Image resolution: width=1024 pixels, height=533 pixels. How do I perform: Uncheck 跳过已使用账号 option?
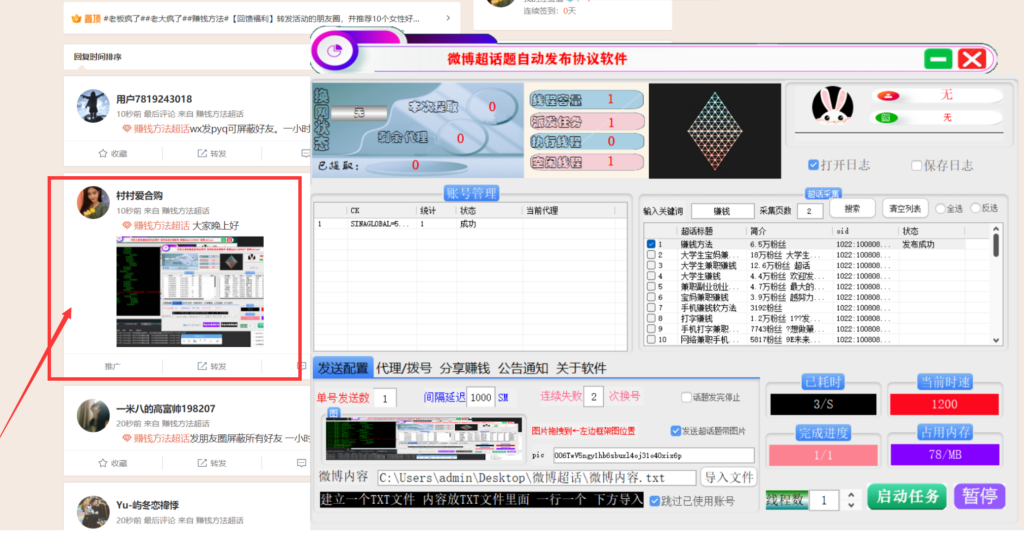coord(655,501)
